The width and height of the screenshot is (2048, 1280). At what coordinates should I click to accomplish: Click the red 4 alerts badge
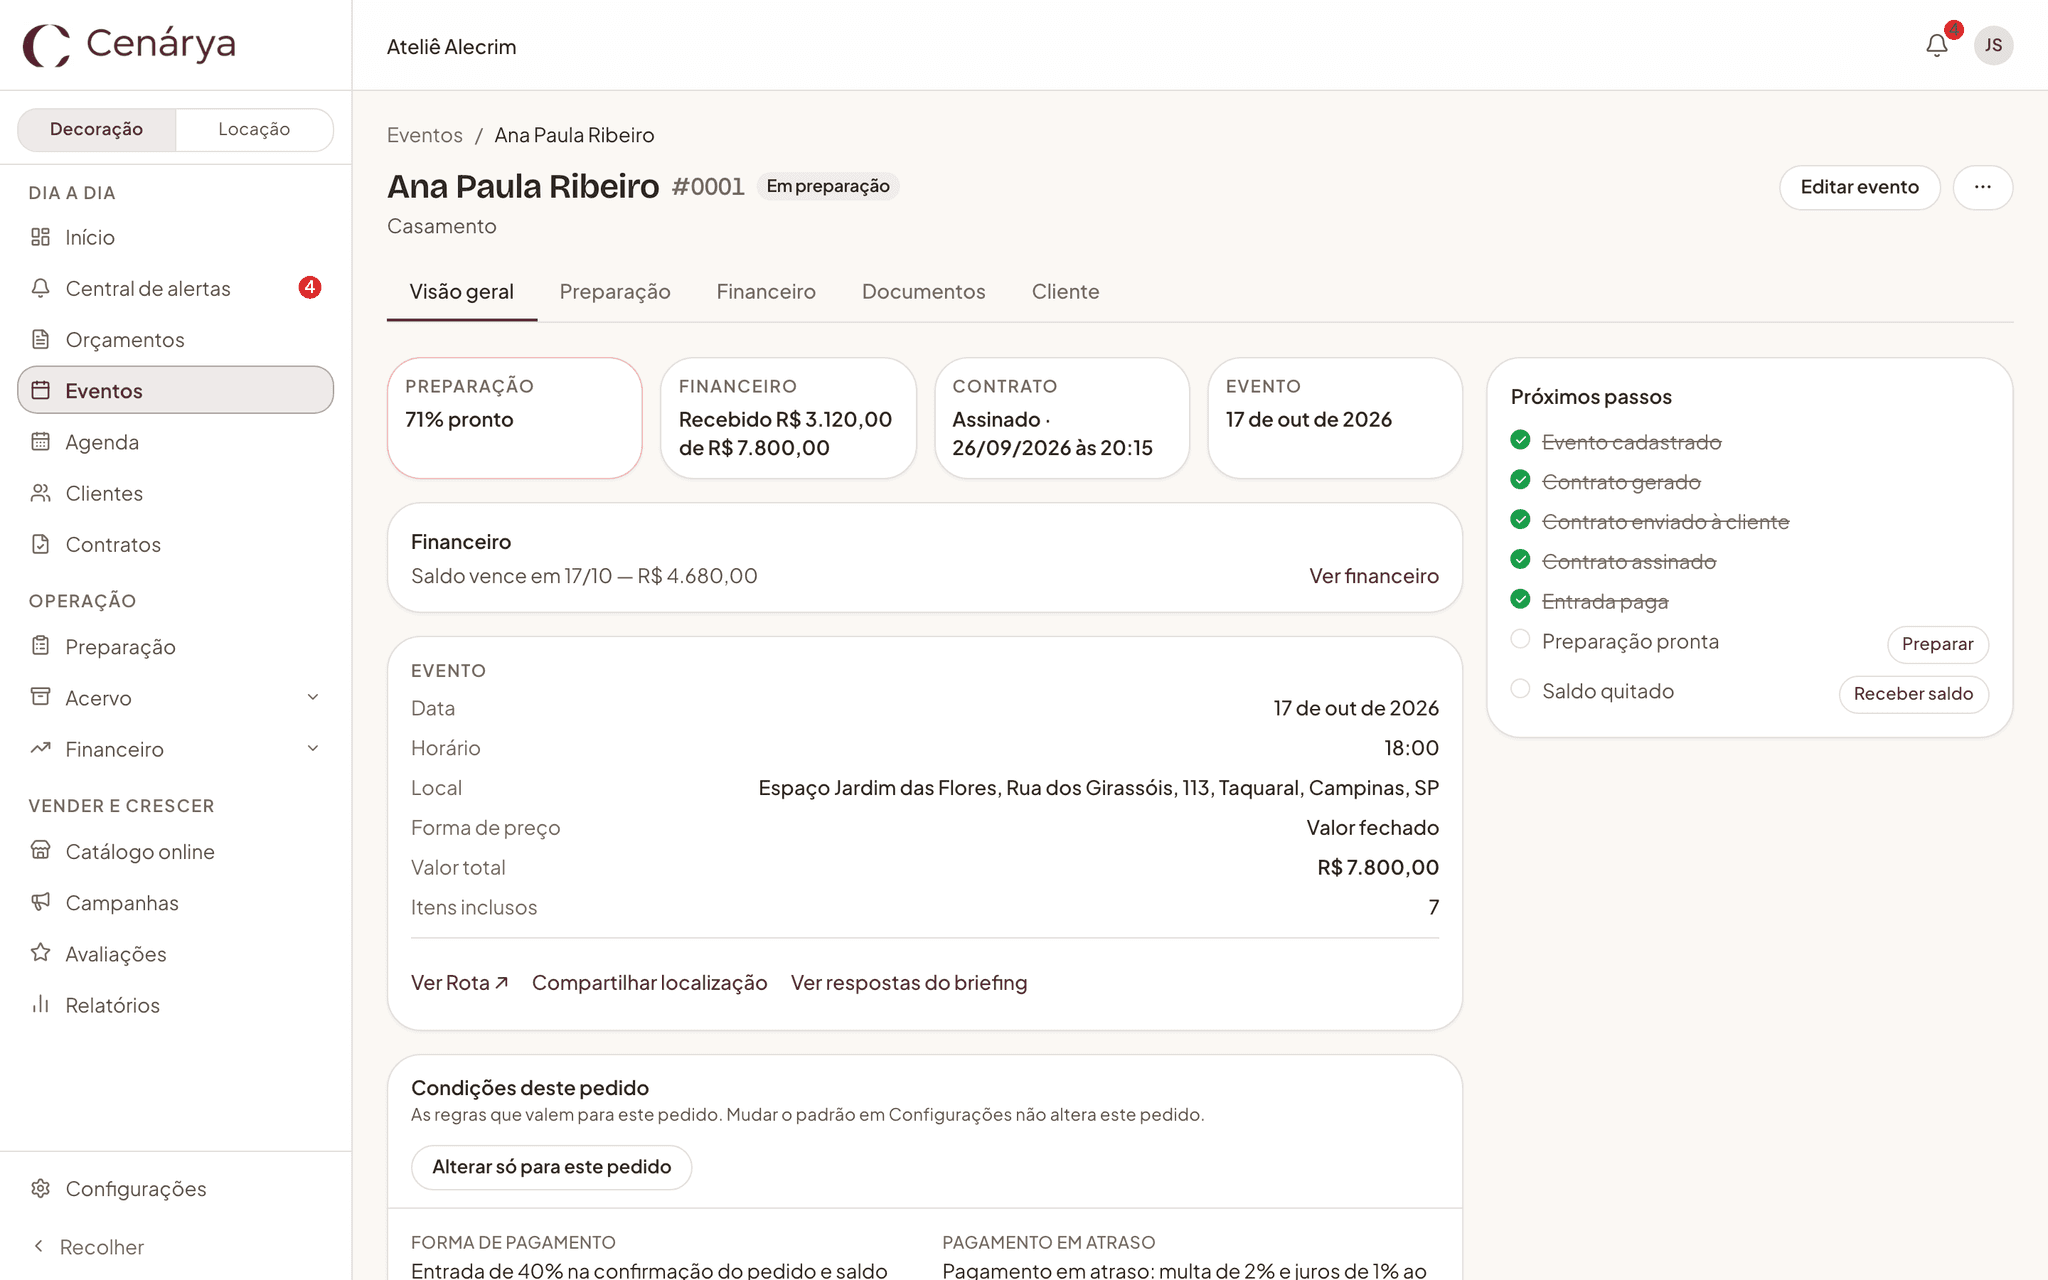310,288
